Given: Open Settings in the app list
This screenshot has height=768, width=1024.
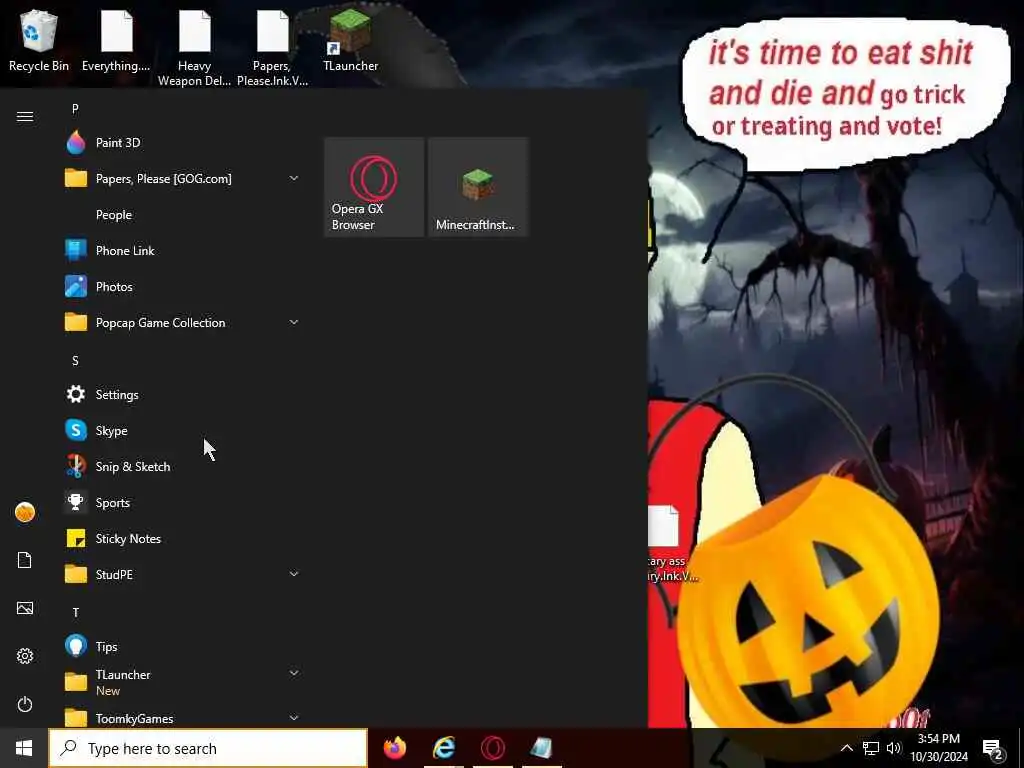Looking at the screenshot, I should 182,394.
